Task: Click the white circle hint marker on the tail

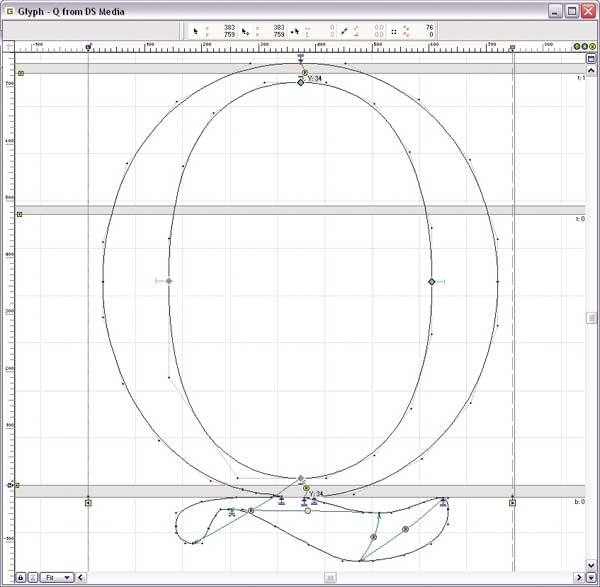Action: tap(308, 511)
